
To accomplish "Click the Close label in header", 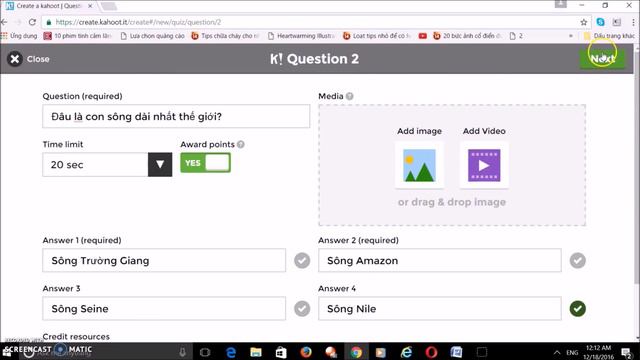I will (x=38, y=59).
